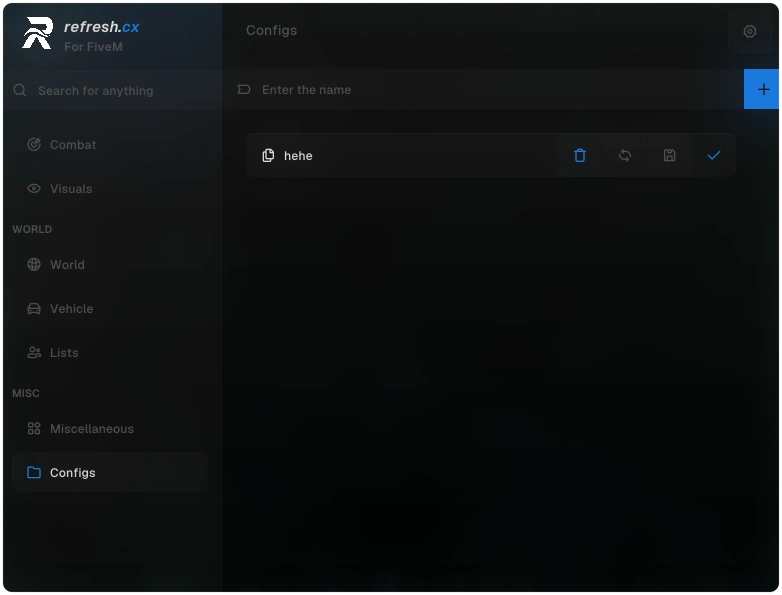The width and height of the screenshot is (782, 595).
Task: Open the Miscellaneous section
Action: (x=110, y=428)
